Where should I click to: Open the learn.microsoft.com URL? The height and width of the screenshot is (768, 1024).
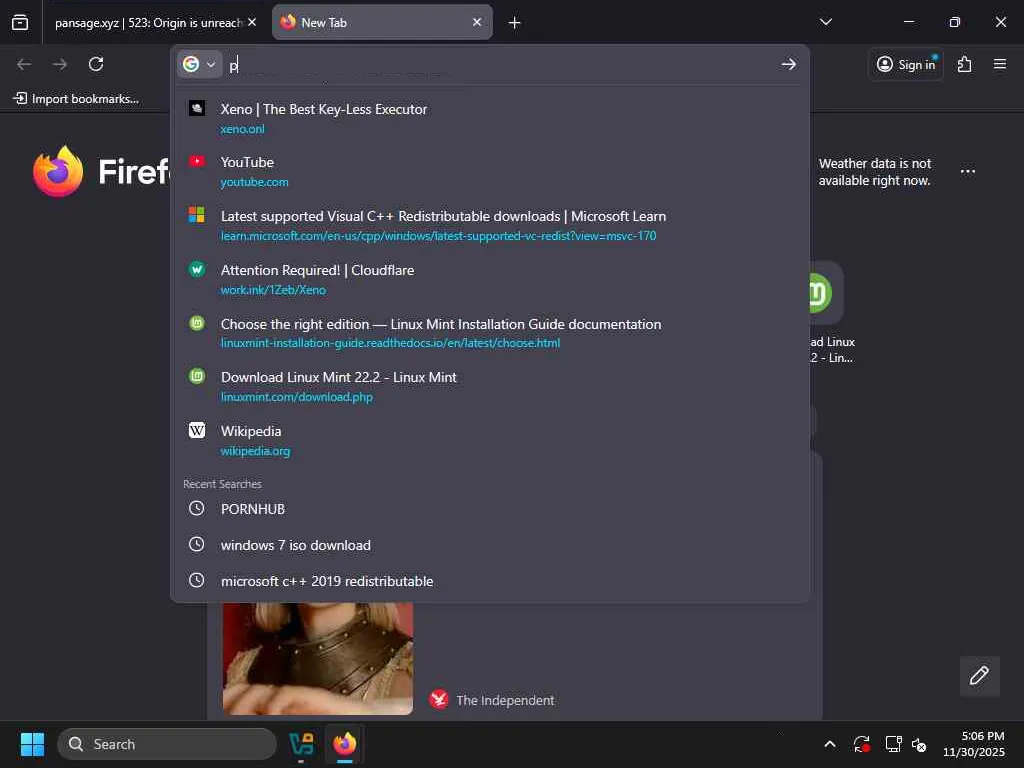click(438, 236)
